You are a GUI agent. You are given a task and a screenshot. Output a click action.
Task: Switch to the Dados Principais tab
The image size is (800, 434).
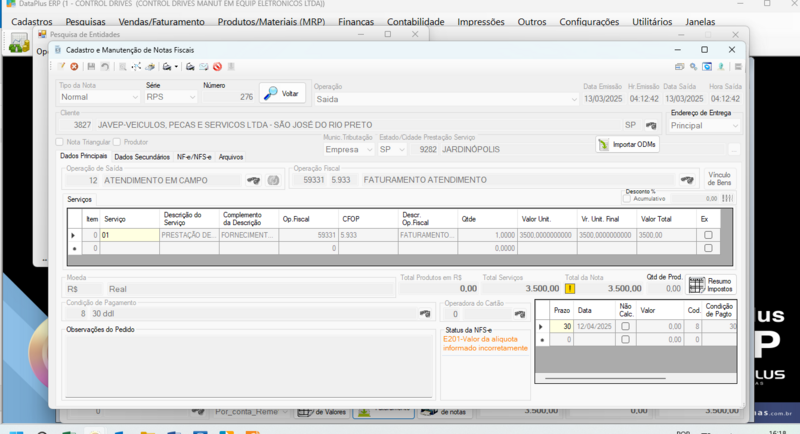pos(84,156)
